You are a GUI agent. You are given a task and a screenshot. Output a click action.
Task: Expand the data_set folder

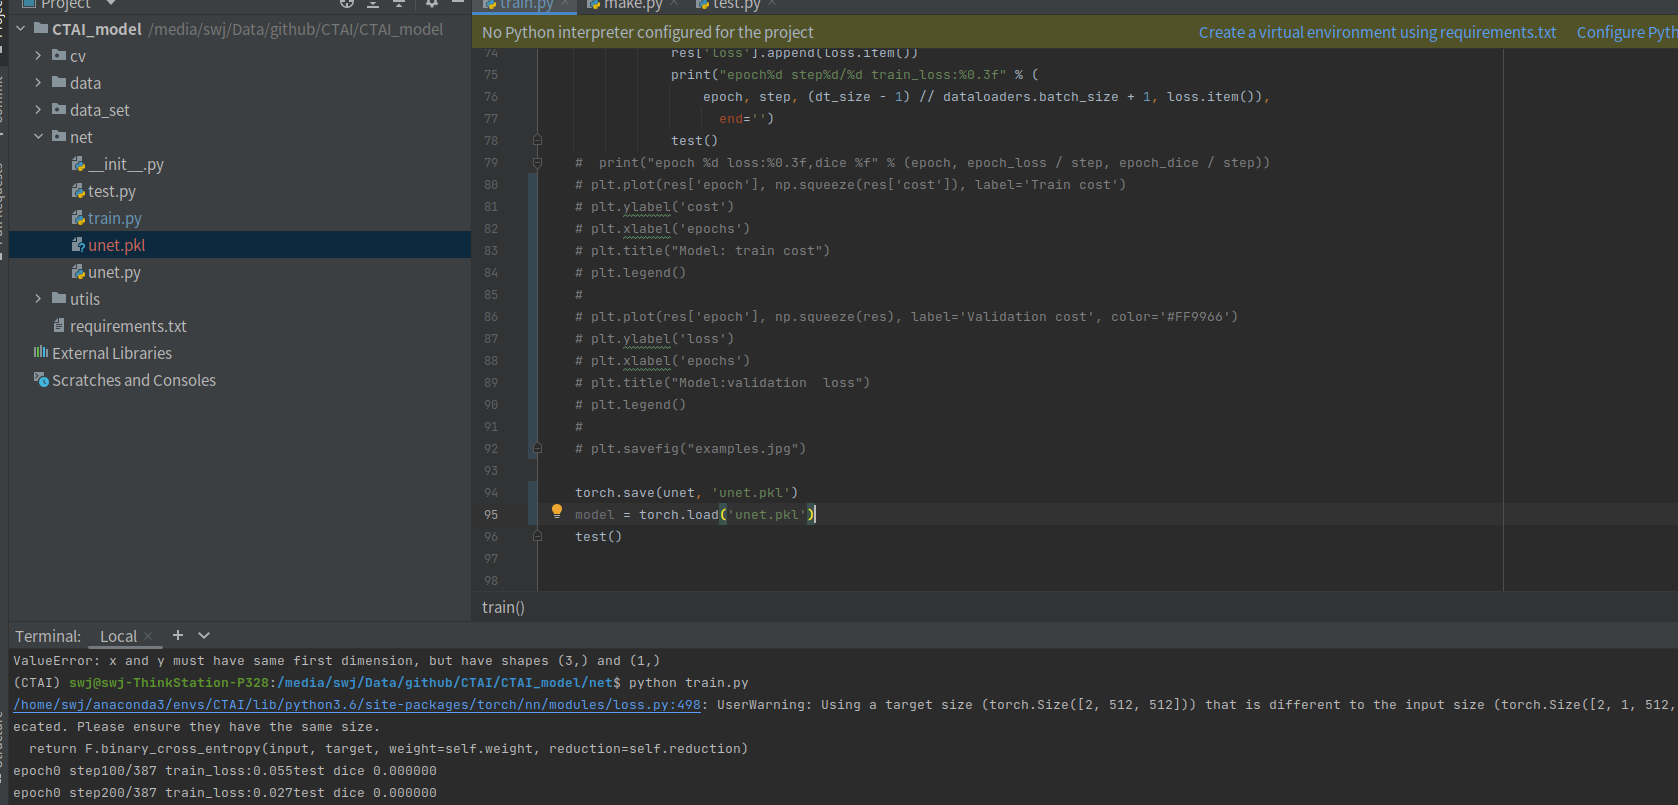tap(38, 110)
